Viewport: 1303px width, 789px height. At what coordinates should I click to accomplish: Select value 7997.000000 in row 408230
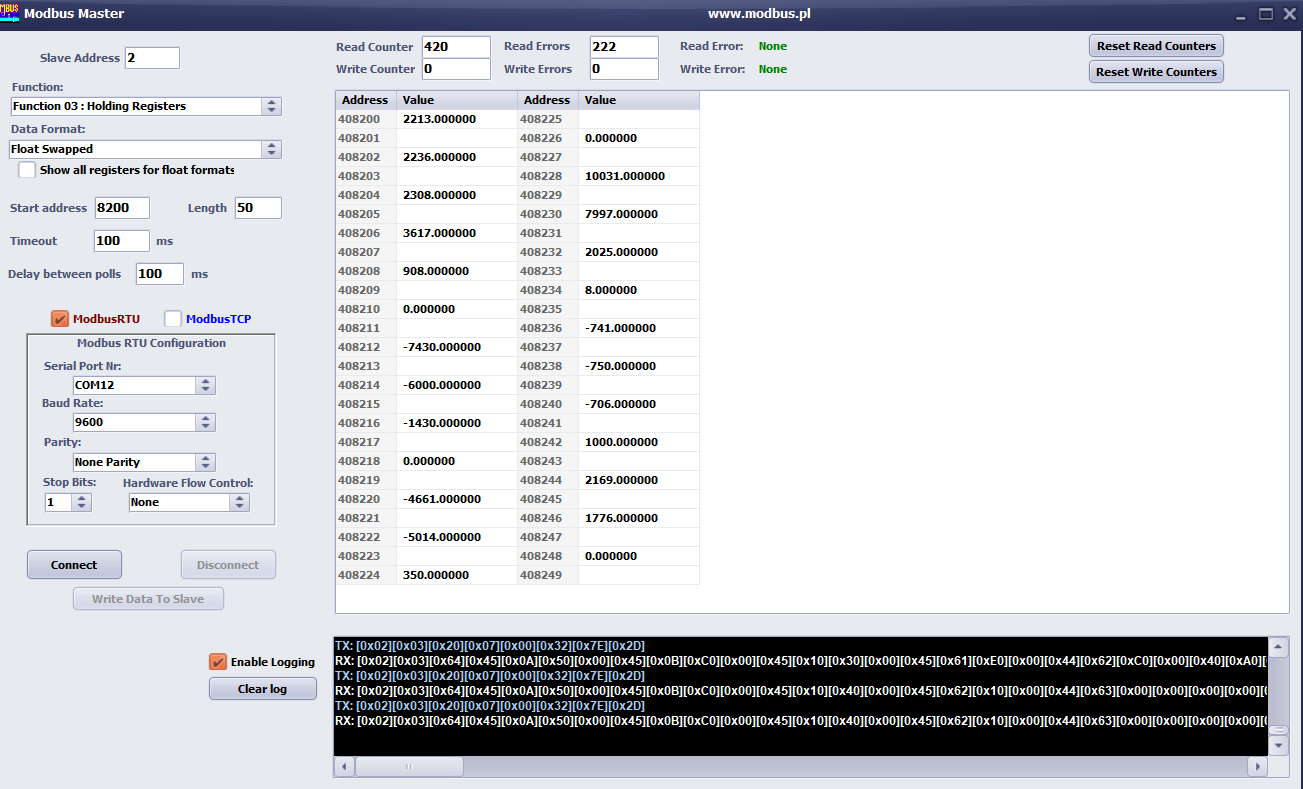pyautogui.click(x=639, y=214)
